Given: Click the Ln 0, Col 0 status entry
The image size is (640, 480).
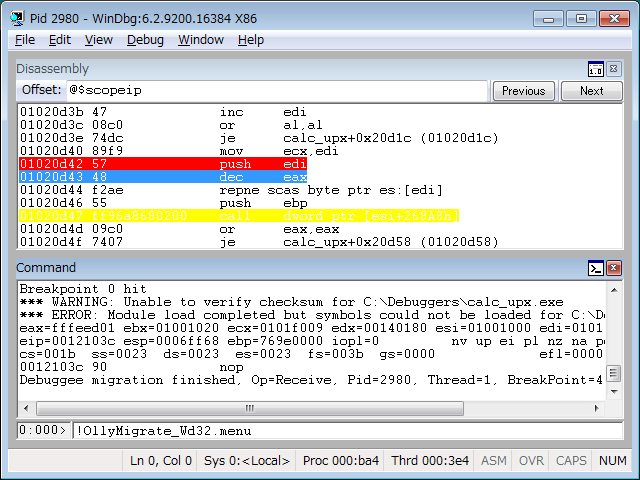Looking at the screenshot, I should pyautogui.click(x=160, y=461).
